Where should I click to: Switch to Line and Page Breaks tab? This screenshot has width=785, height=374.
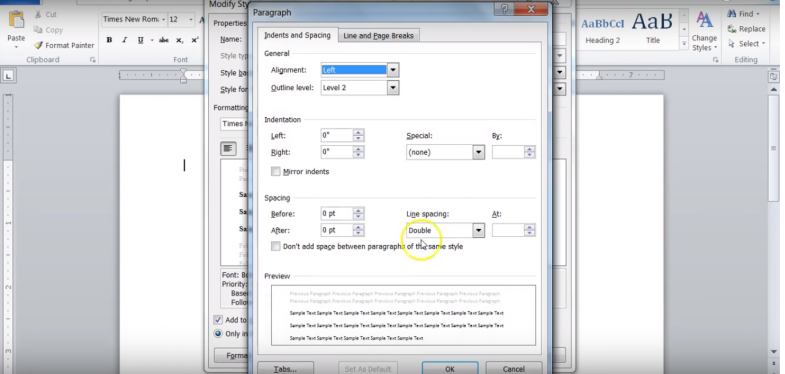coord(378,36)
